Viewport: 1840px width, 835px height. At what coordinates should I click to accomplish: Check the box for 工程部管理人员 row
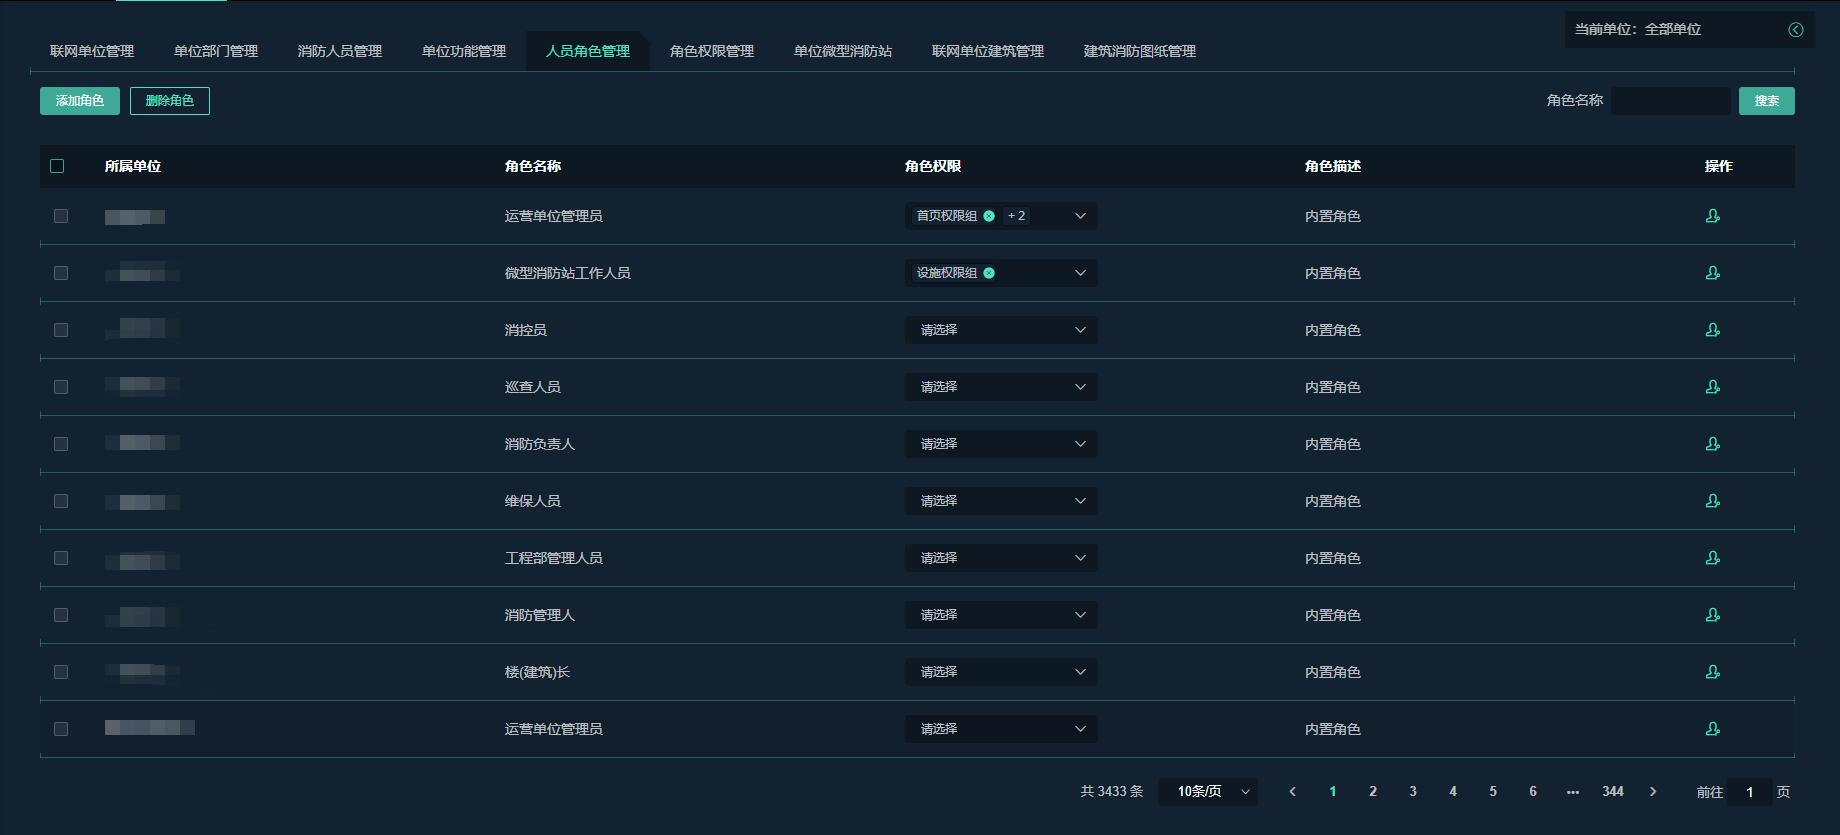[x=61, y=558]
